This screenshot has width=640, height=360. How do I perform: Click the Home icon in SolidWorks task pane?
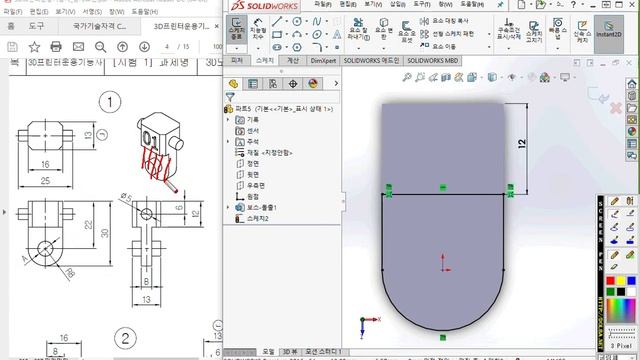coord(632,84)
